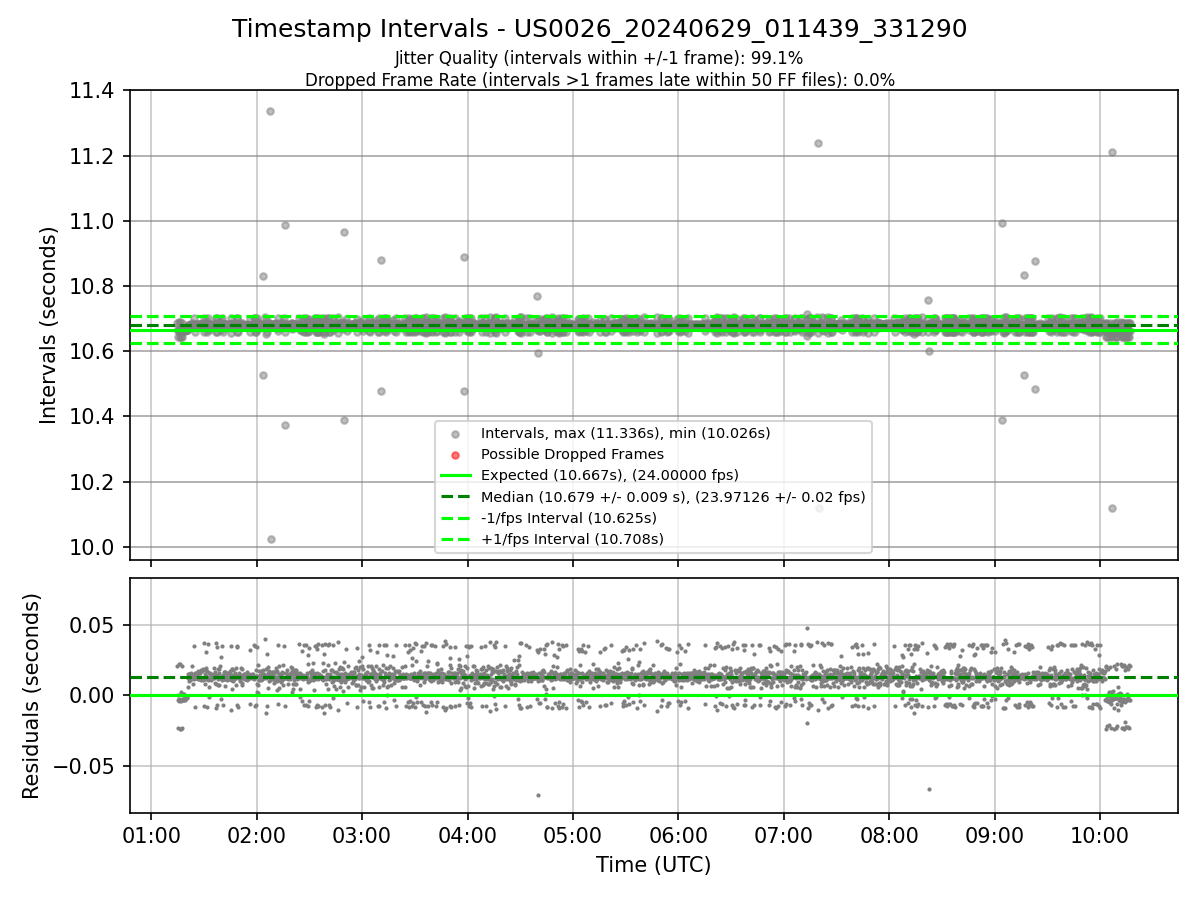Click legend entry 'Expected (10.667s), (24.00000 fps)'
This screenshot has width=1200, height=900.
pos(610,475)
